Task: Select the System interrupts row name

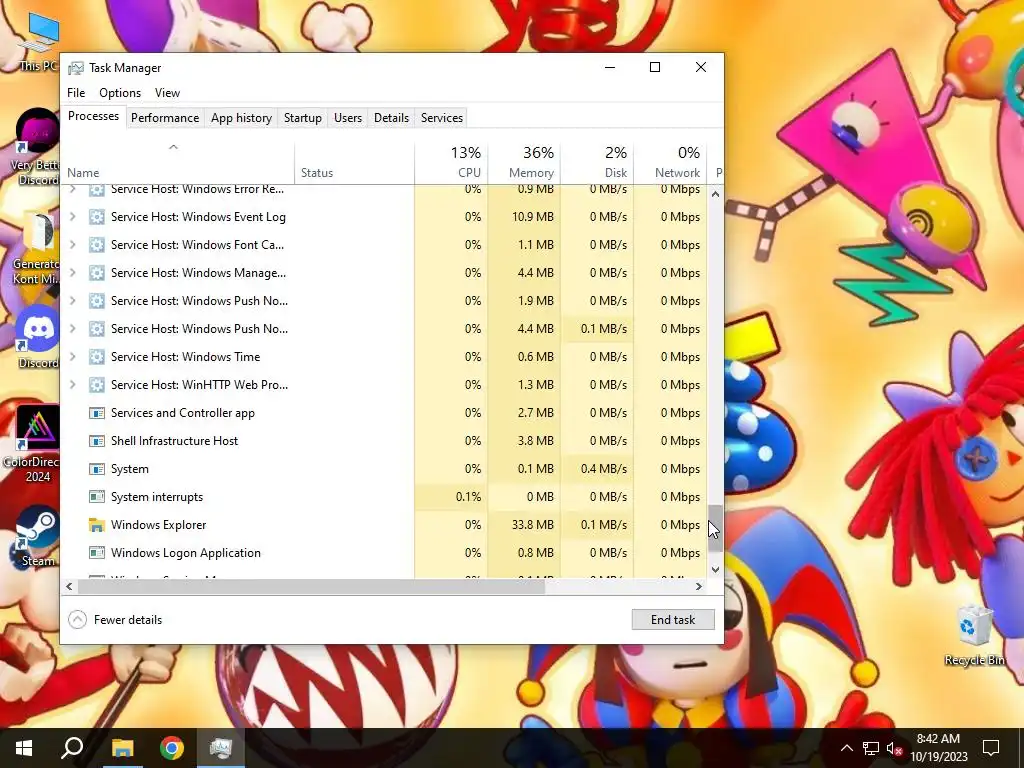Action: 157,497
